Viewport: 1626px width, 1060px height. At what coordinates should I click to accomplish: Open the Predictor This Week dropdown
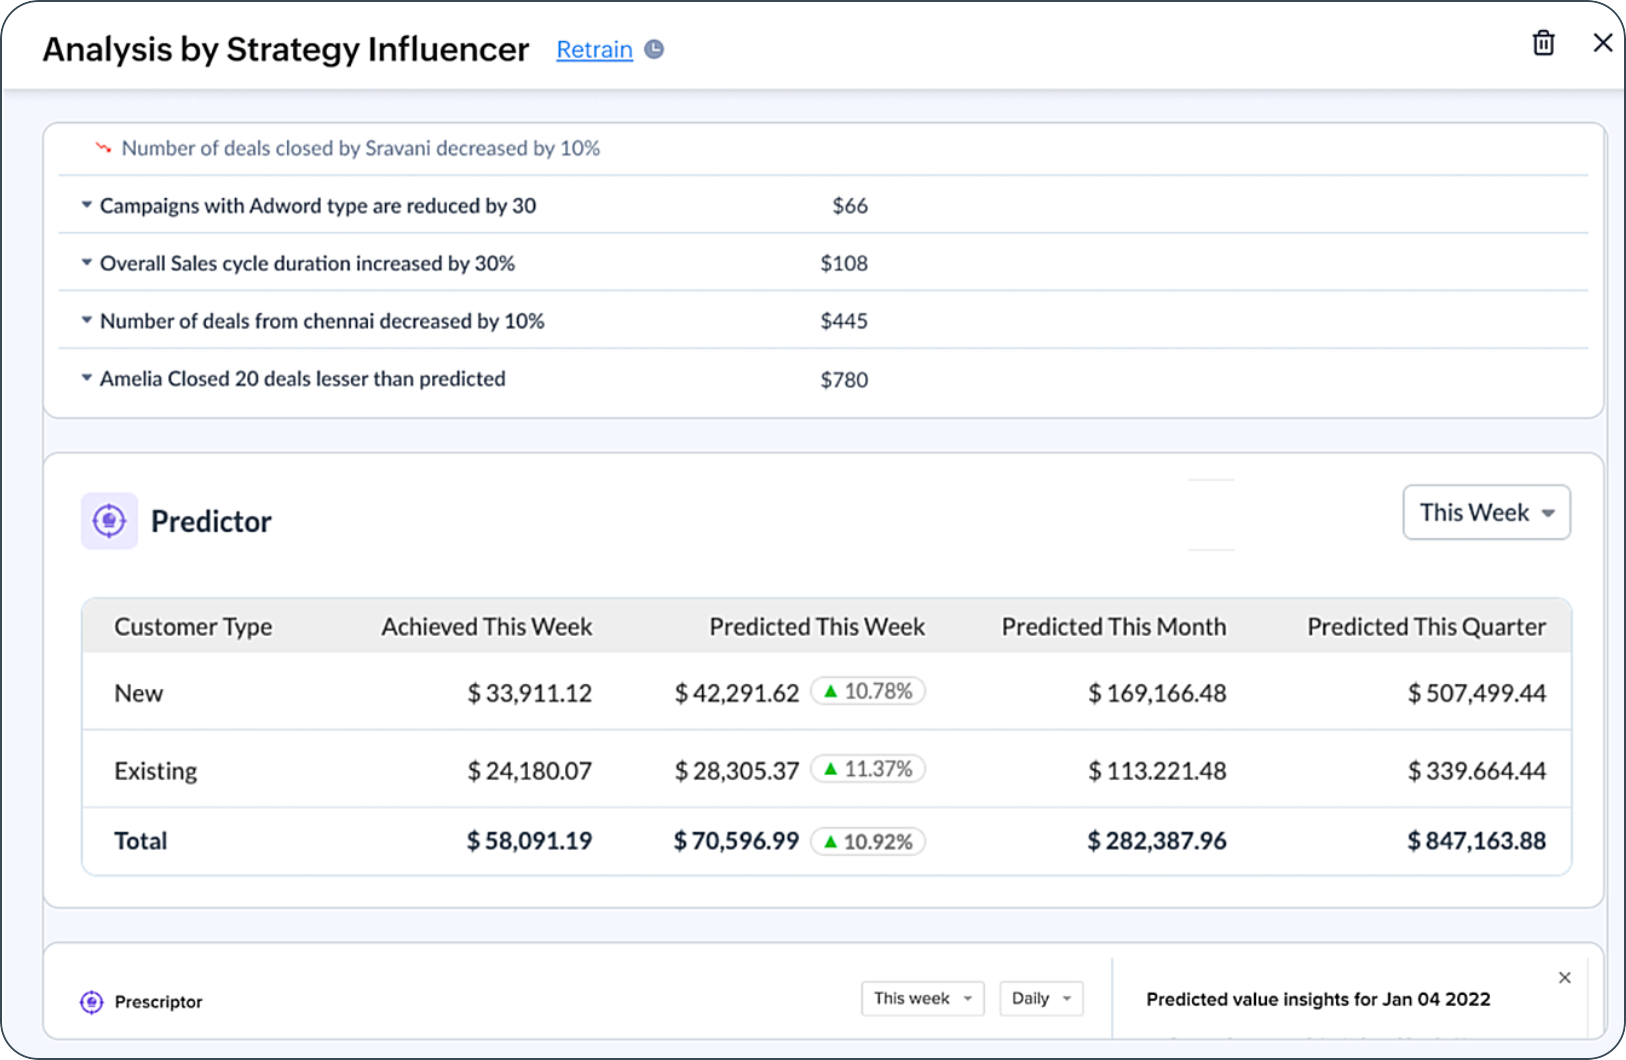(x=1486, y=512)
